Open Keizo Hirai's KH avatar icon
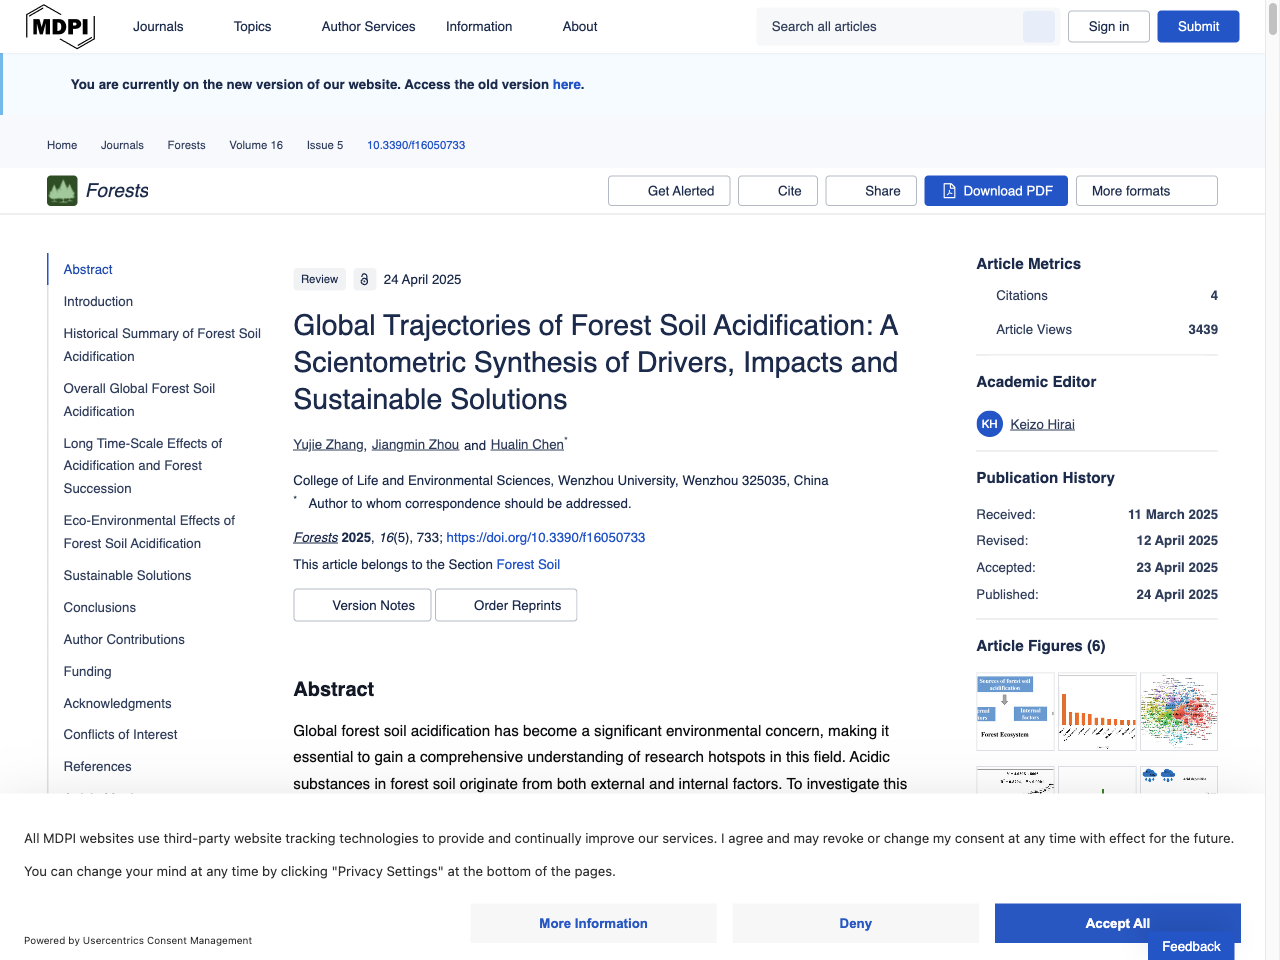This screenshot has height=960, width=1280. click(989, 423)
